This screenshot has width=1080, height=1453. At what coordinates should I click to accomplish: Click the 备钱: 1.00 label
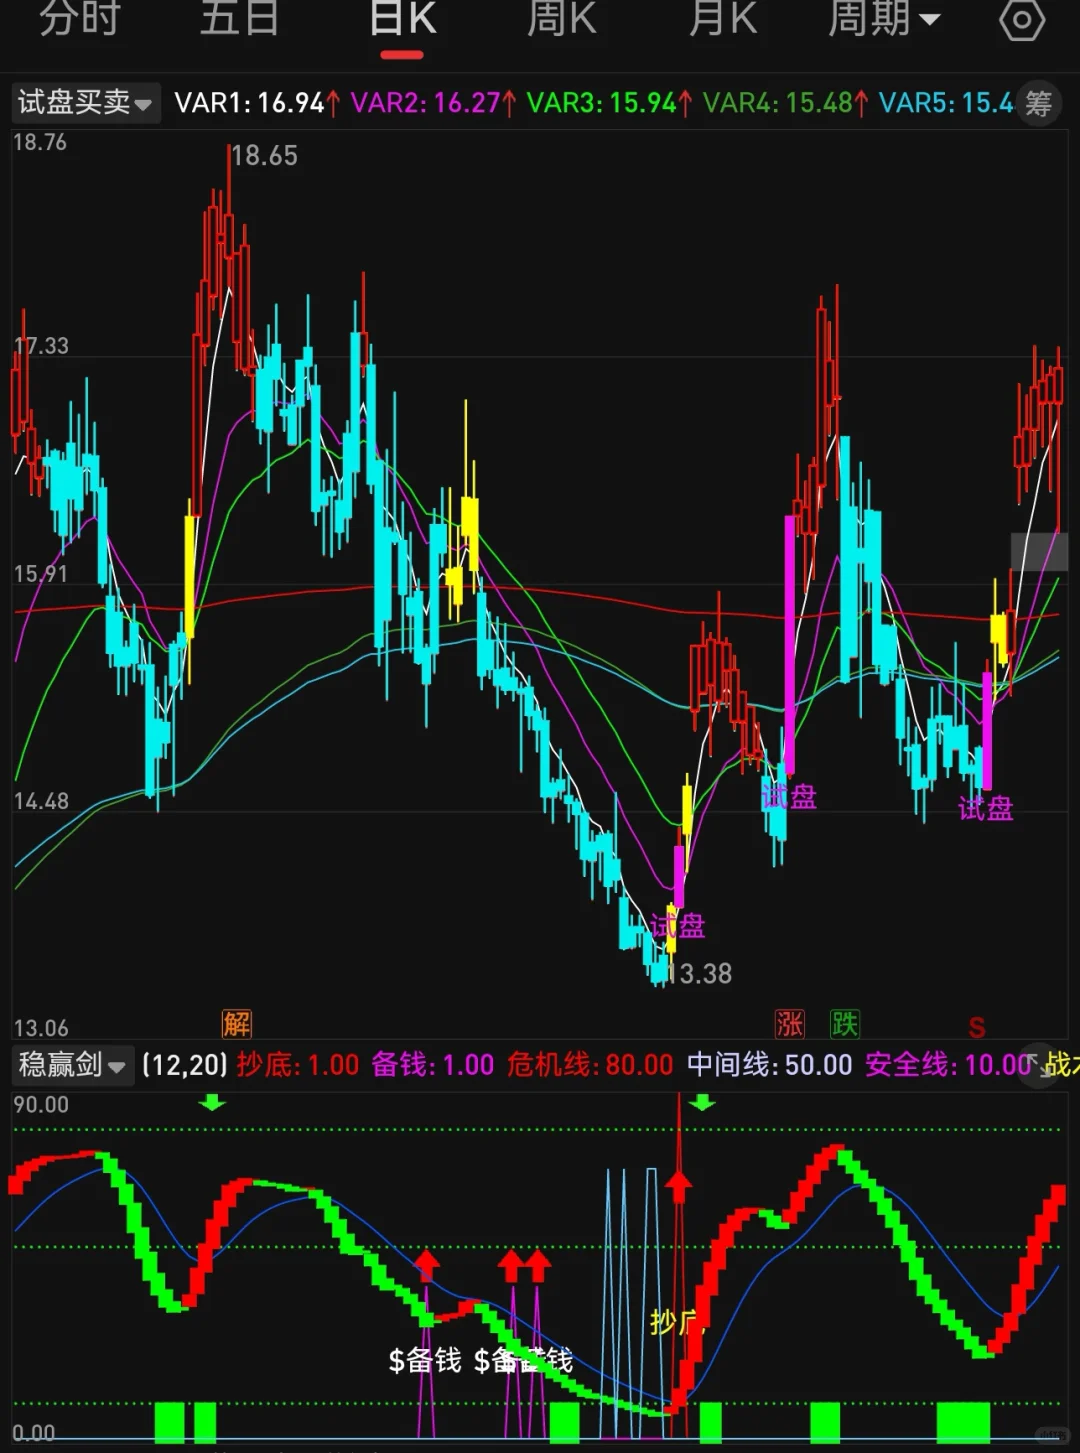(x=433, y=1065)
